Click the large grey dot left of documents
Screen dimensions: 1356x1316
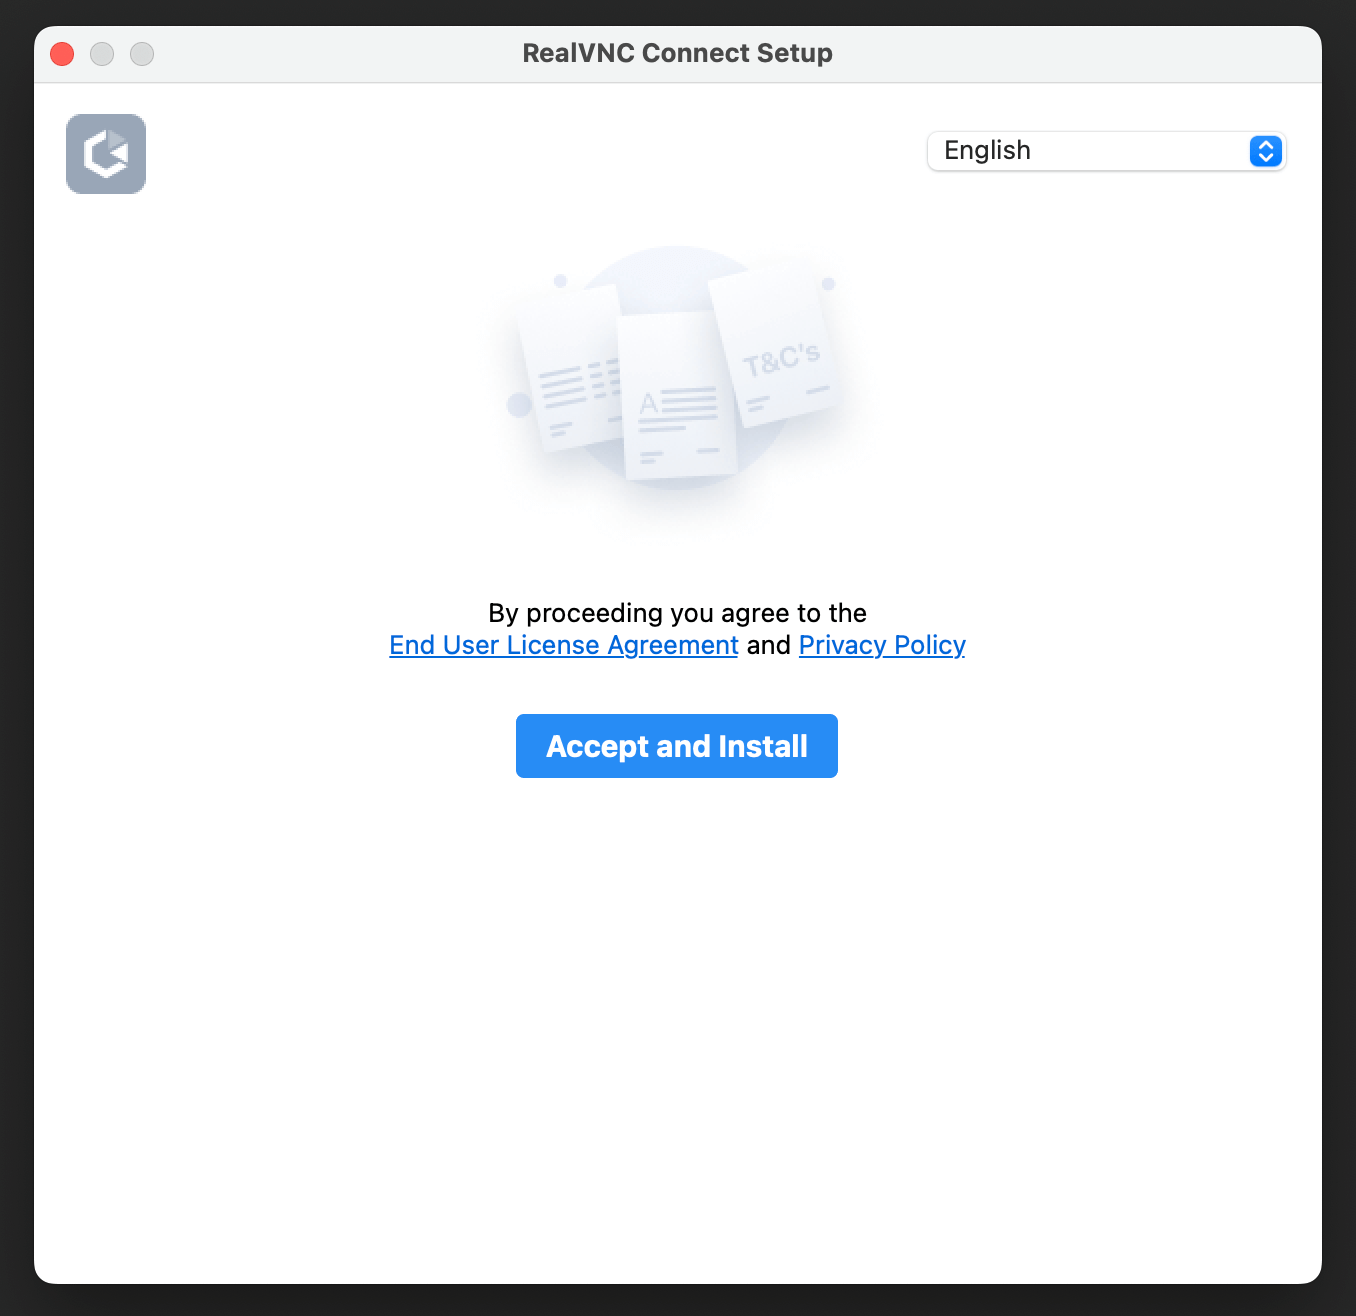click(519, 405)
